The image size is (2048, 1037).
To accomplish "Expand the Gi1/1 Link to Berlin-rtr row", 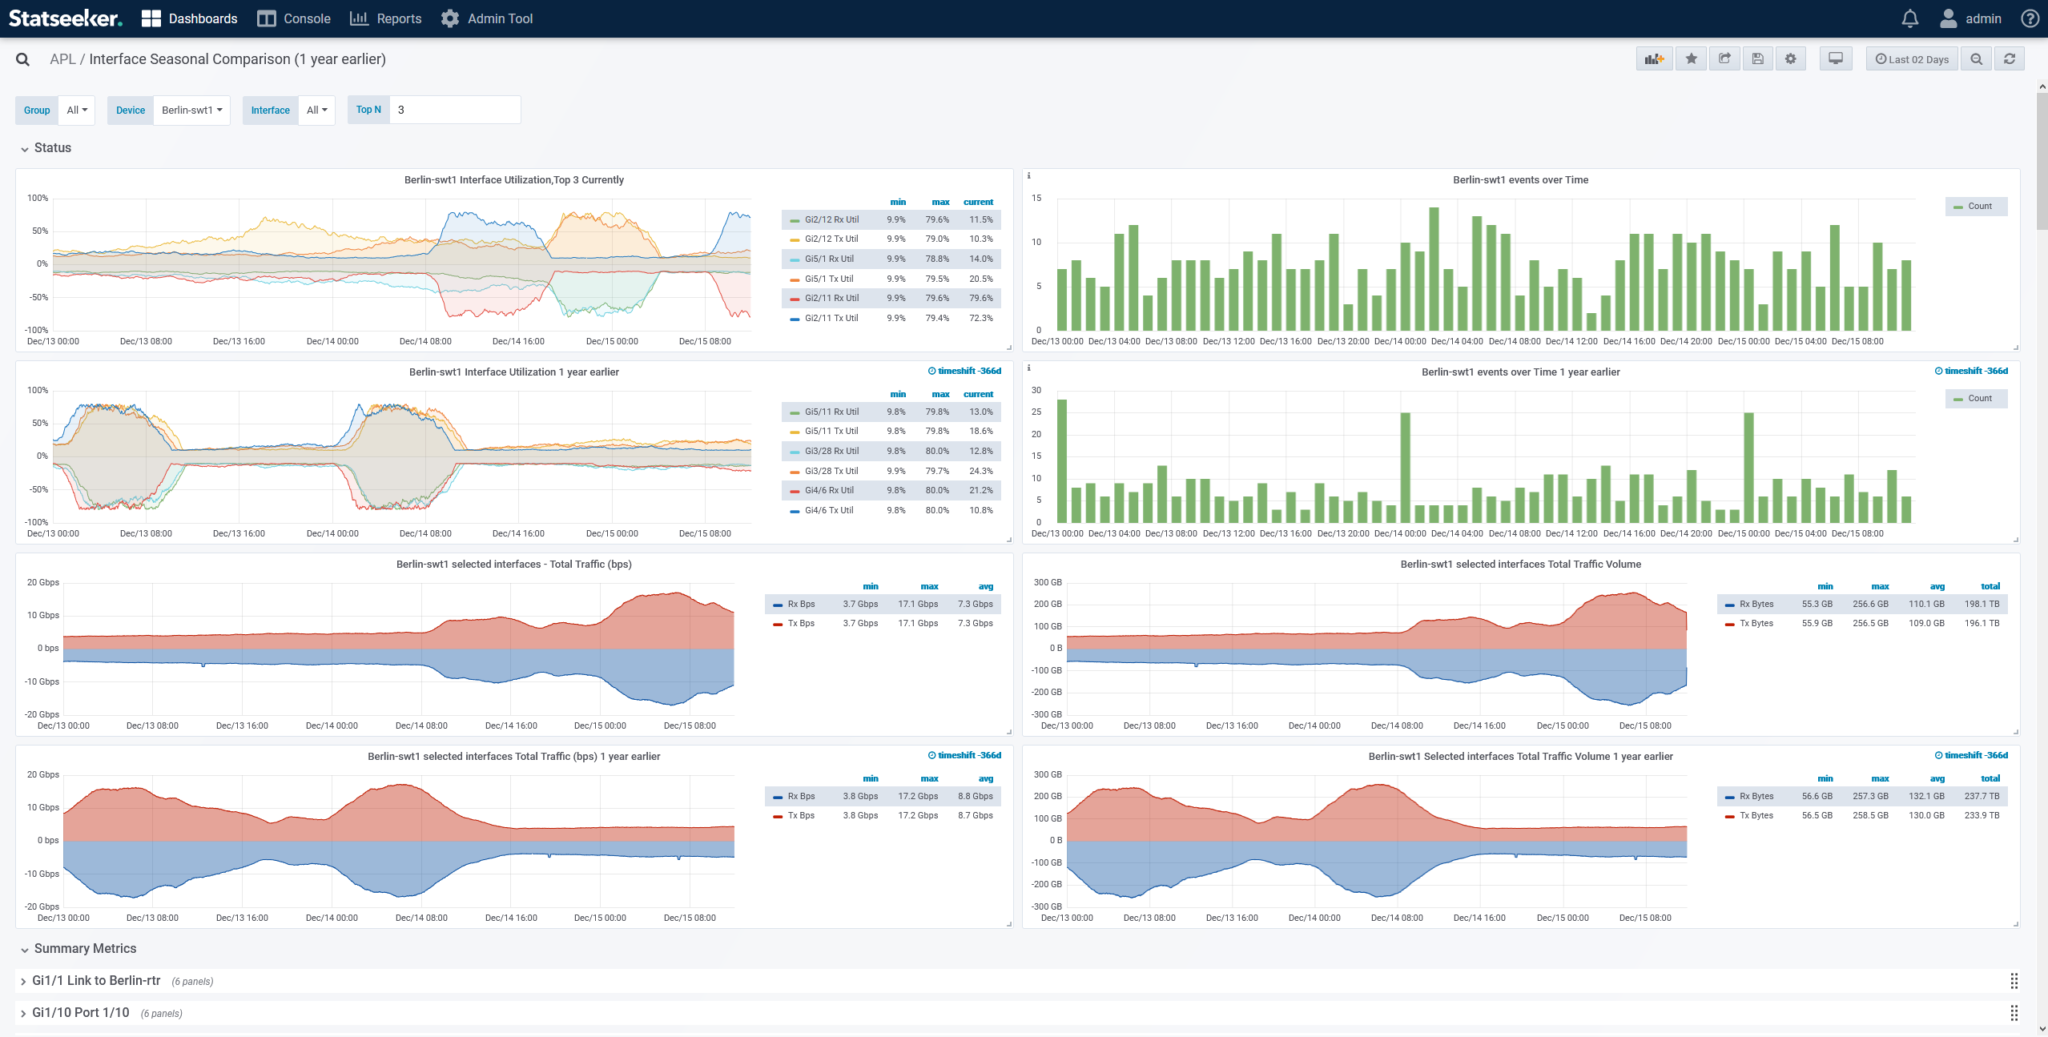I will point(96,981).
